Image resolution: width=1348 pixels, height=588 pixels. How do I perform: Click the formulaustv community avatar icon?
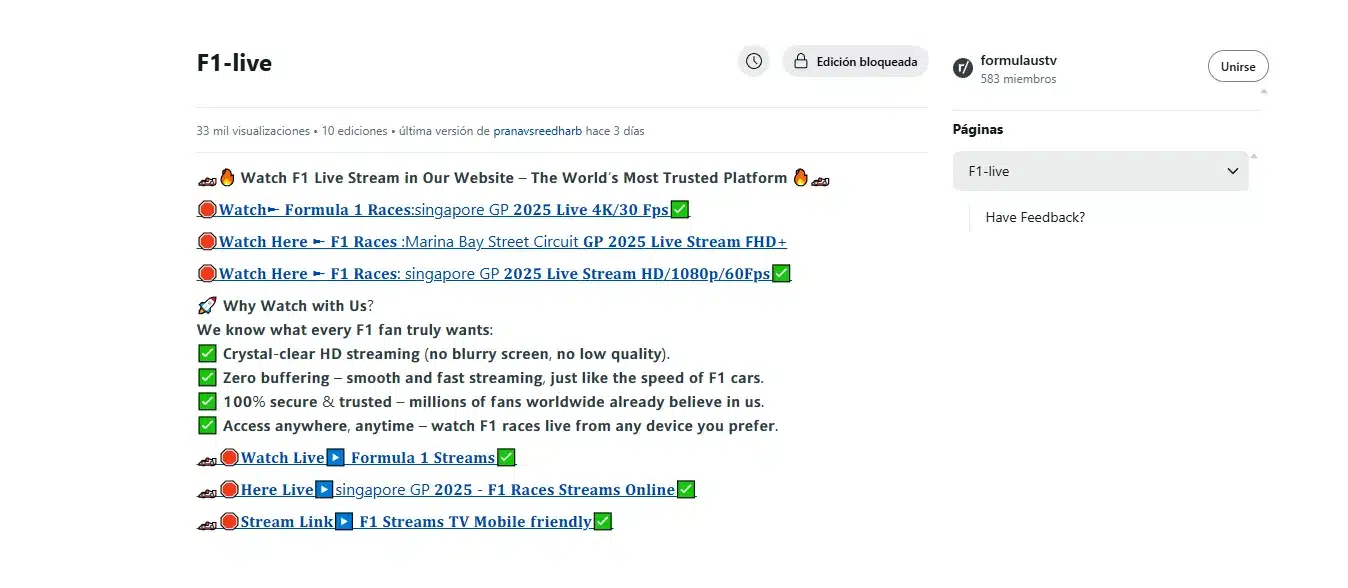(x=962, y=67)
